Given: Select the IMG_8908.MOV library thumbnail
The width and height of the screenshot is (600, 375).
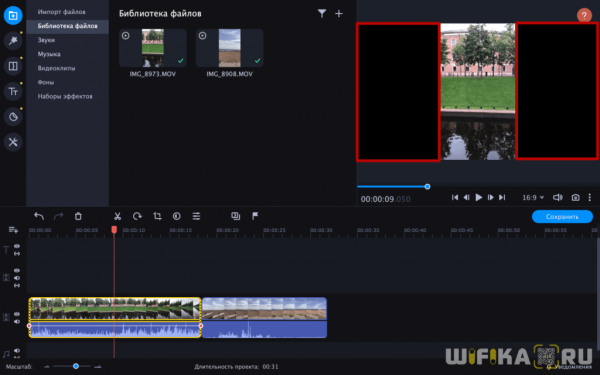Looking at the screenshot, I should click(230, 48).
